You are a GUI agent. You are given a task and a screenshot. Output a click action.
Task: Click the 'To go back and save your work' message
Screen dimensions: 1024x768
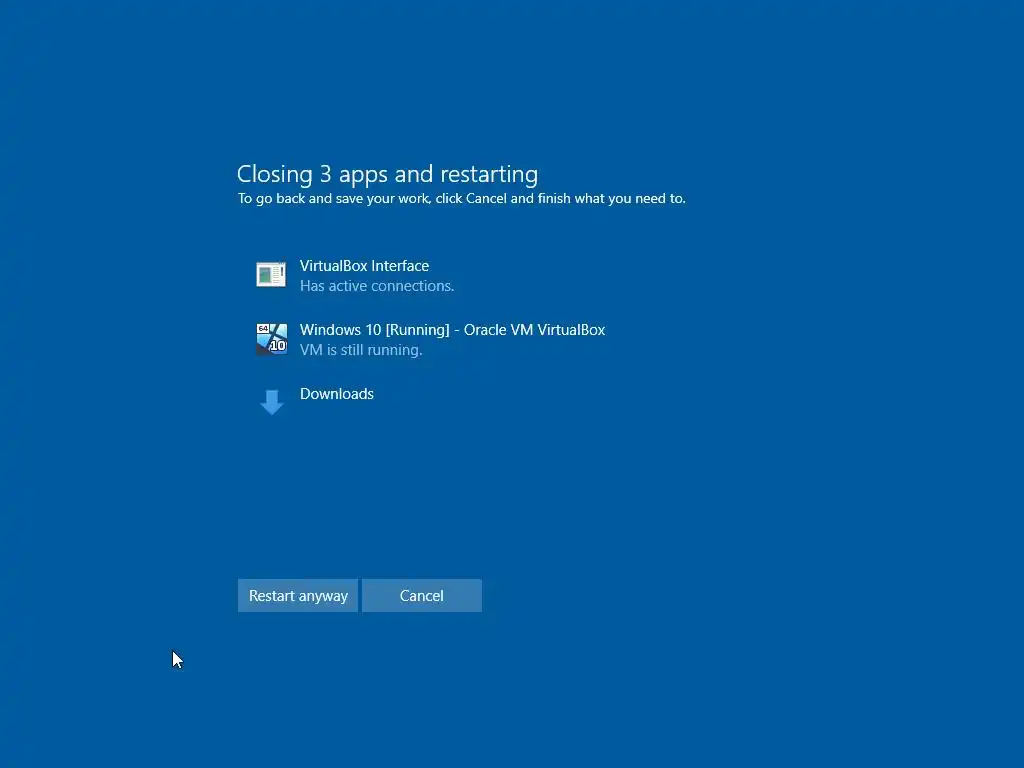point(462,199)
